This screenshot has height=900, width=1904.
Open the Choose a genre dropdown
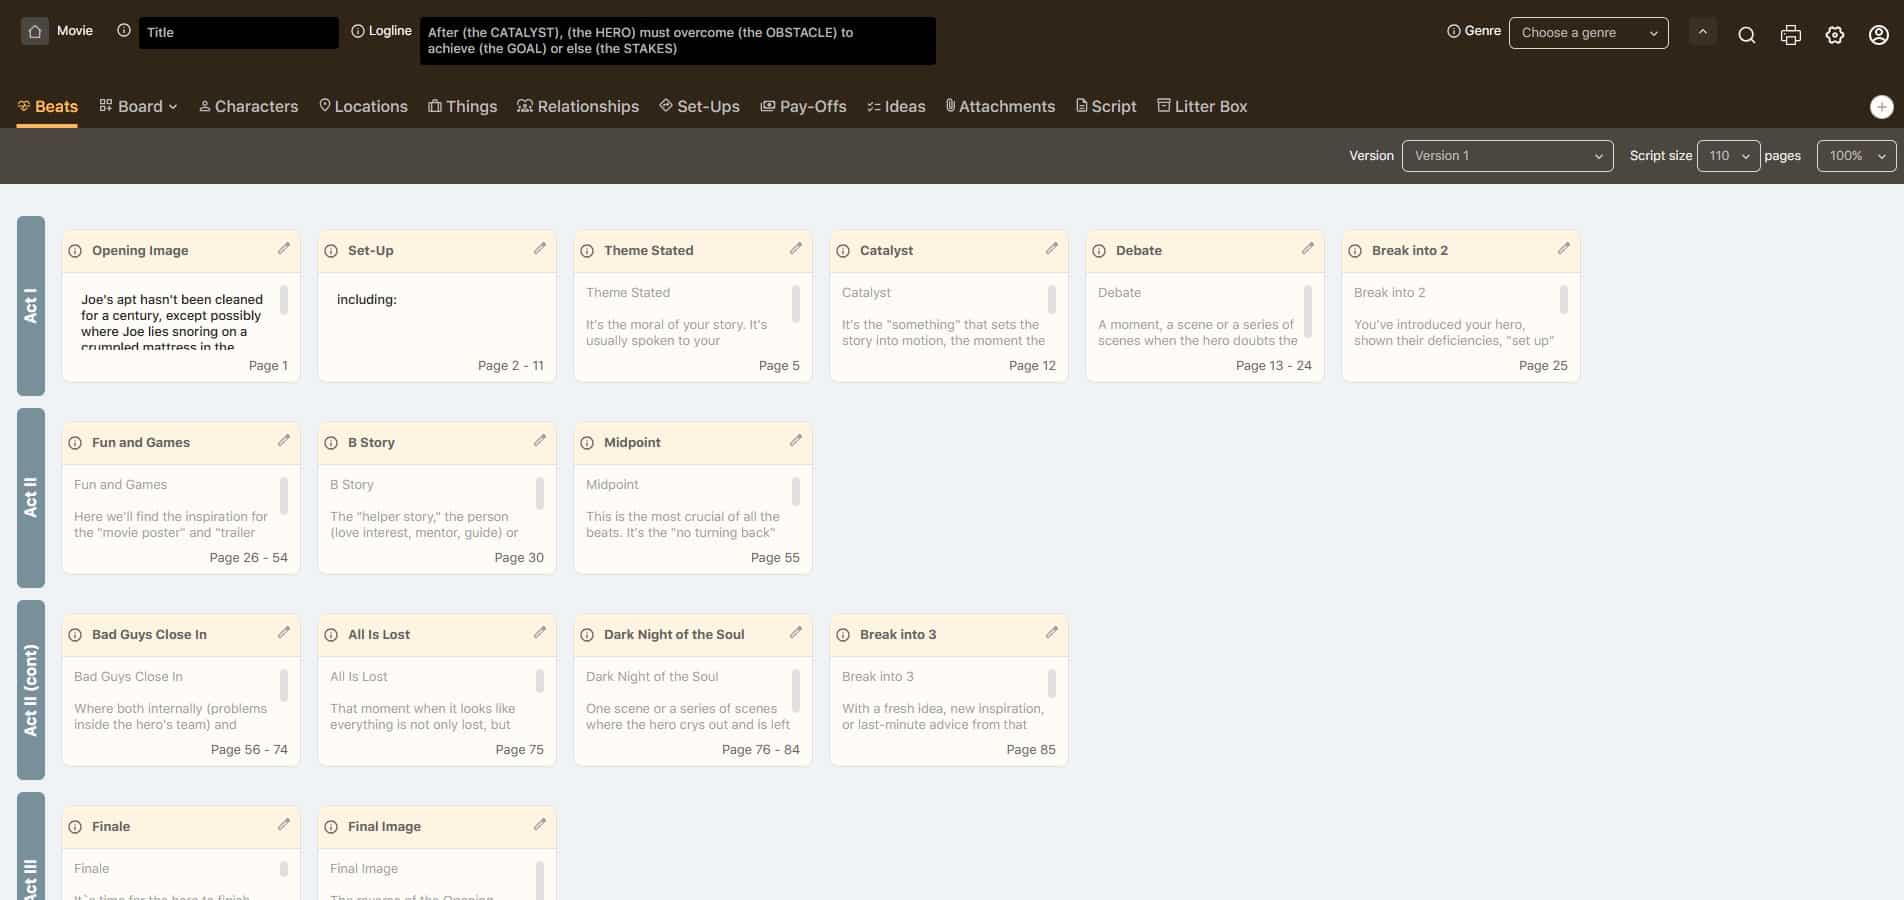1588,33
